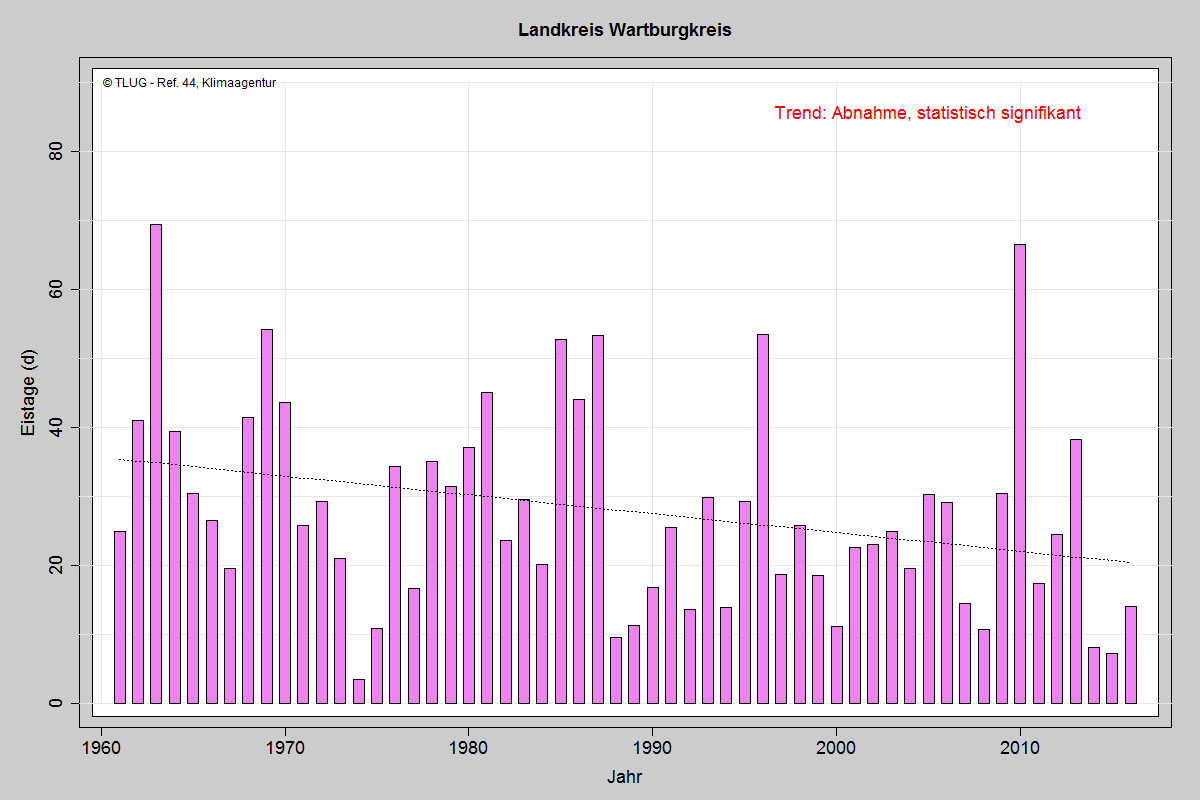Select the 1996 bar reaching about 53
The height and width of the screenshot is (800, 1200).
click(x=763, y=519)
